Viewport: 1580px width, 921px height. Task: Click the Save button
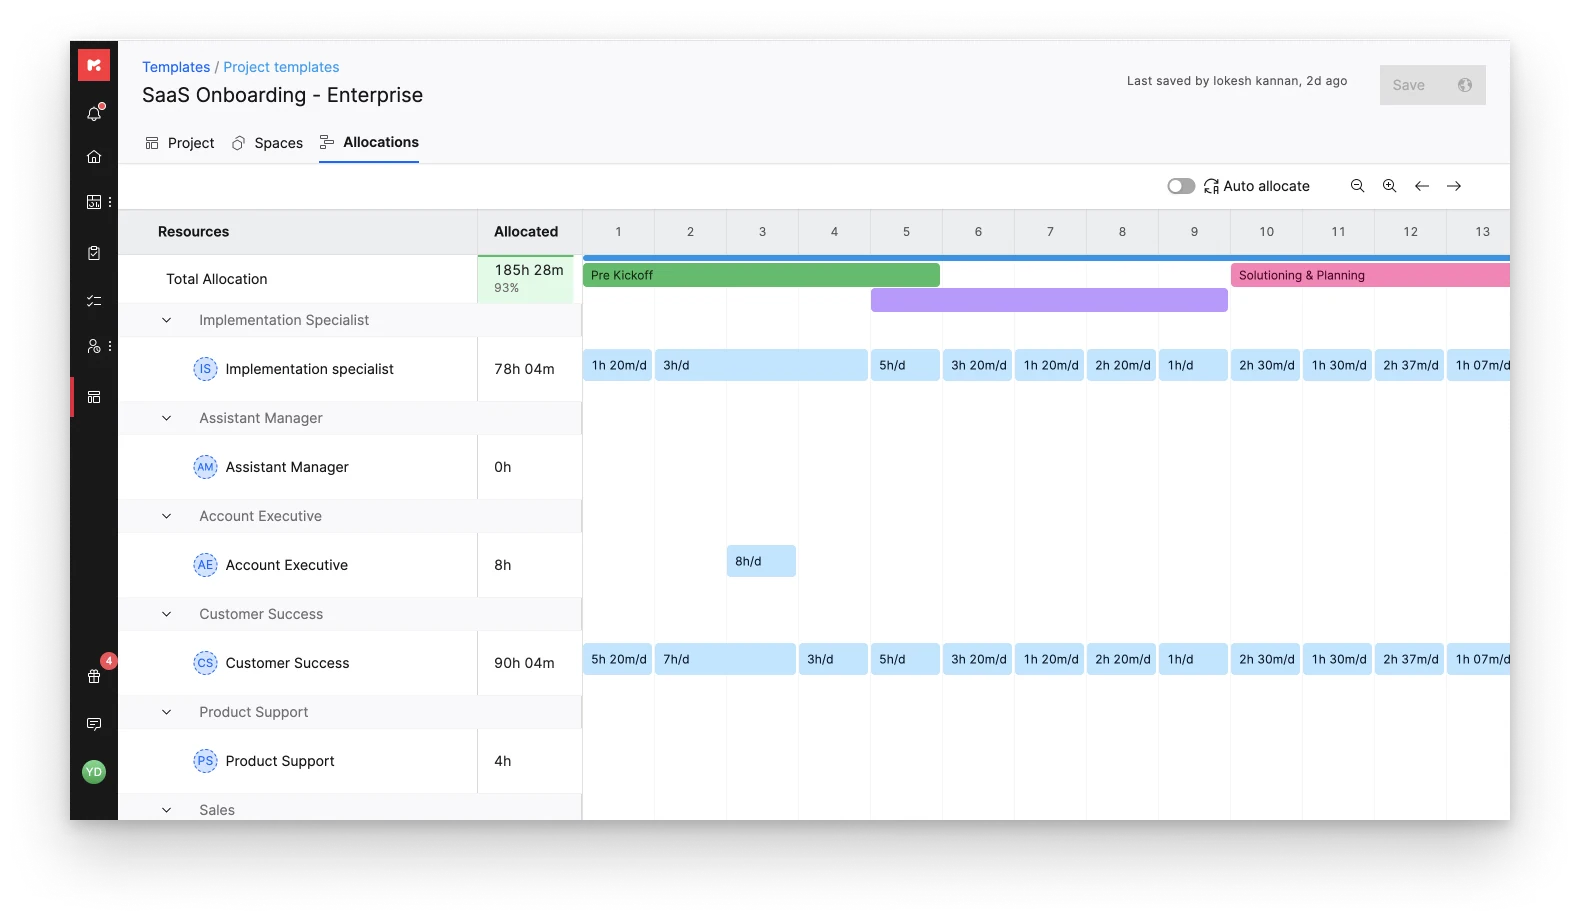(1432, 85)
